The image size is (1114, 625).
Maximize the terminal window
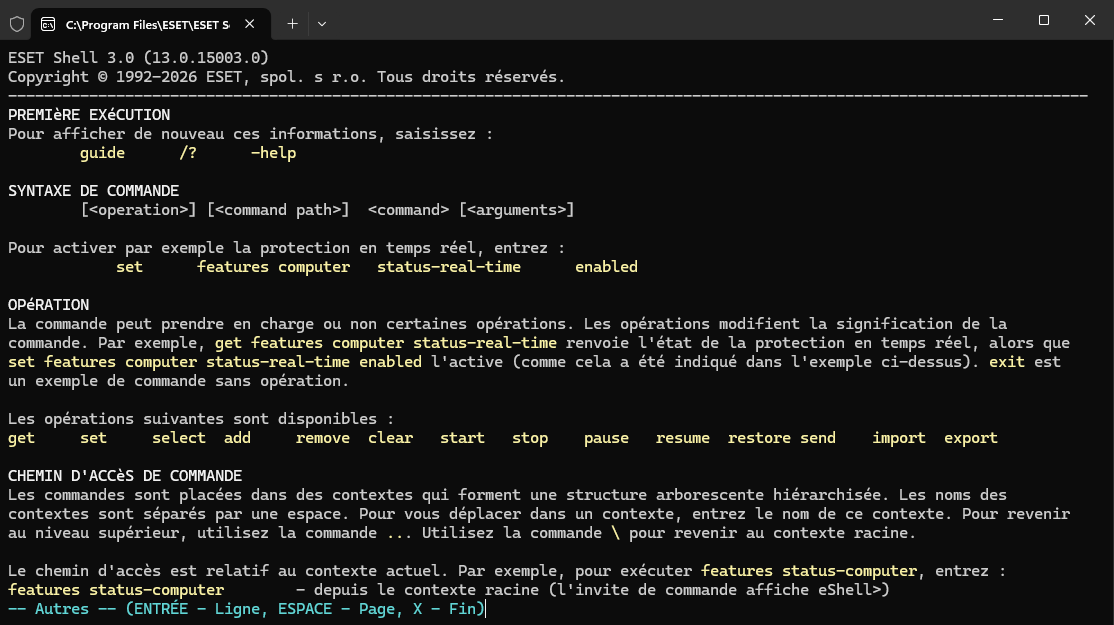(x=1044, y=20)
